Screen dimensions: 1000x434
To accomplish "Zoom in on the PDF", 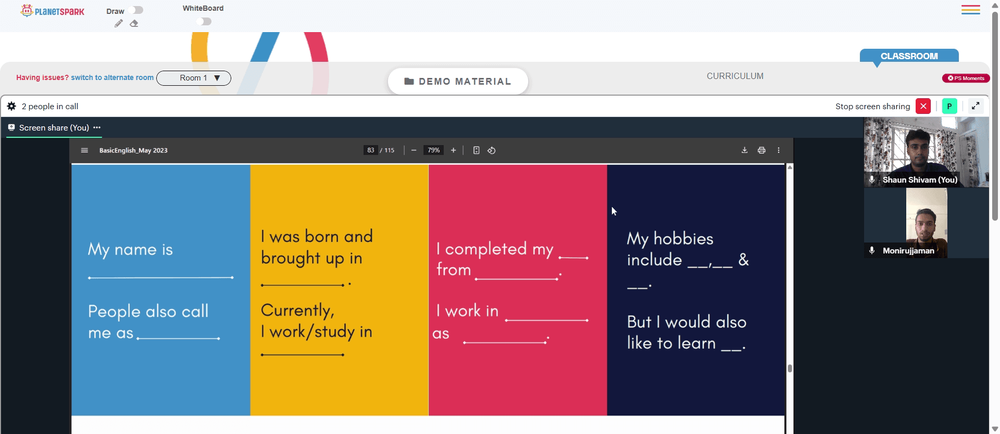I will pyautogui.click(x=453, y=150).
